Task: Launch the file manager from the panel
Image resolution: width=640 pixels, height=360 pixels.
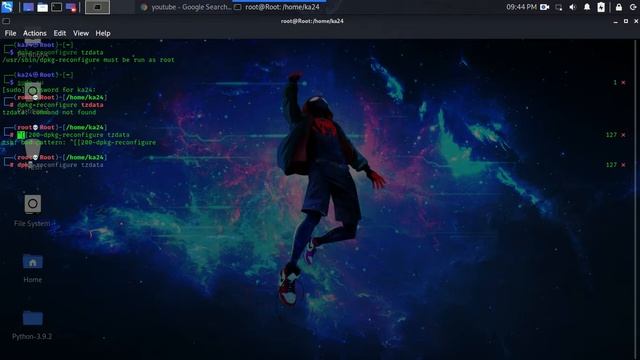Action: point(42,7)
